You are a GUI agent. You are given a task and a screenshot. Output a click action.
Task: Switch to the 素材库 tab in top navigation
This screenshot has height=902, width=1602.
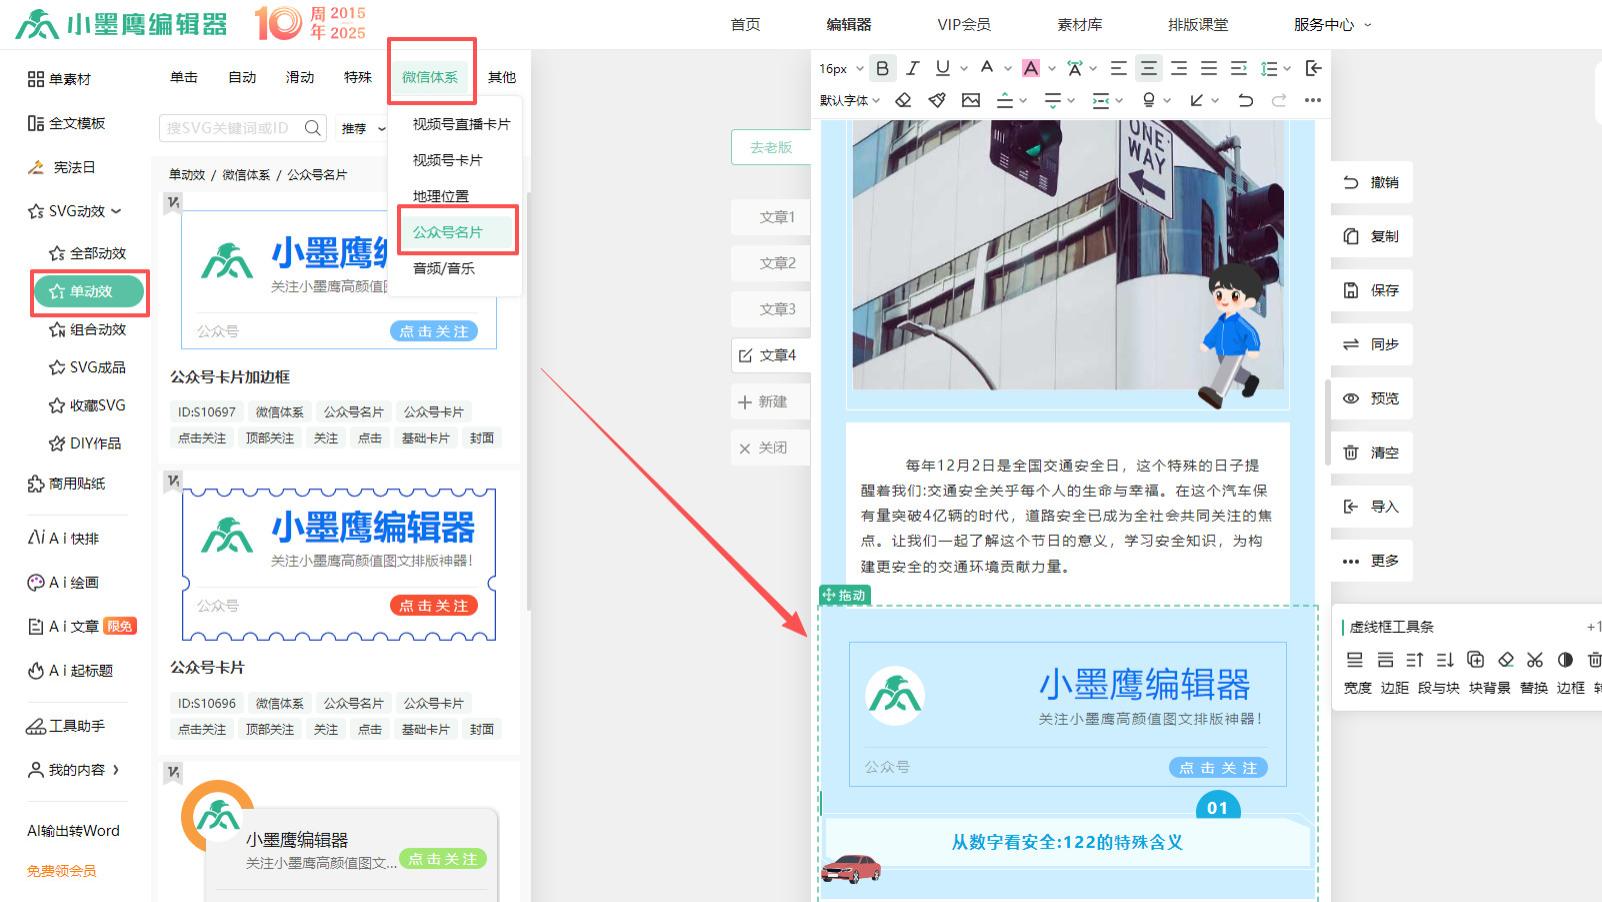pyautogui.click(x=1079, y=24)
